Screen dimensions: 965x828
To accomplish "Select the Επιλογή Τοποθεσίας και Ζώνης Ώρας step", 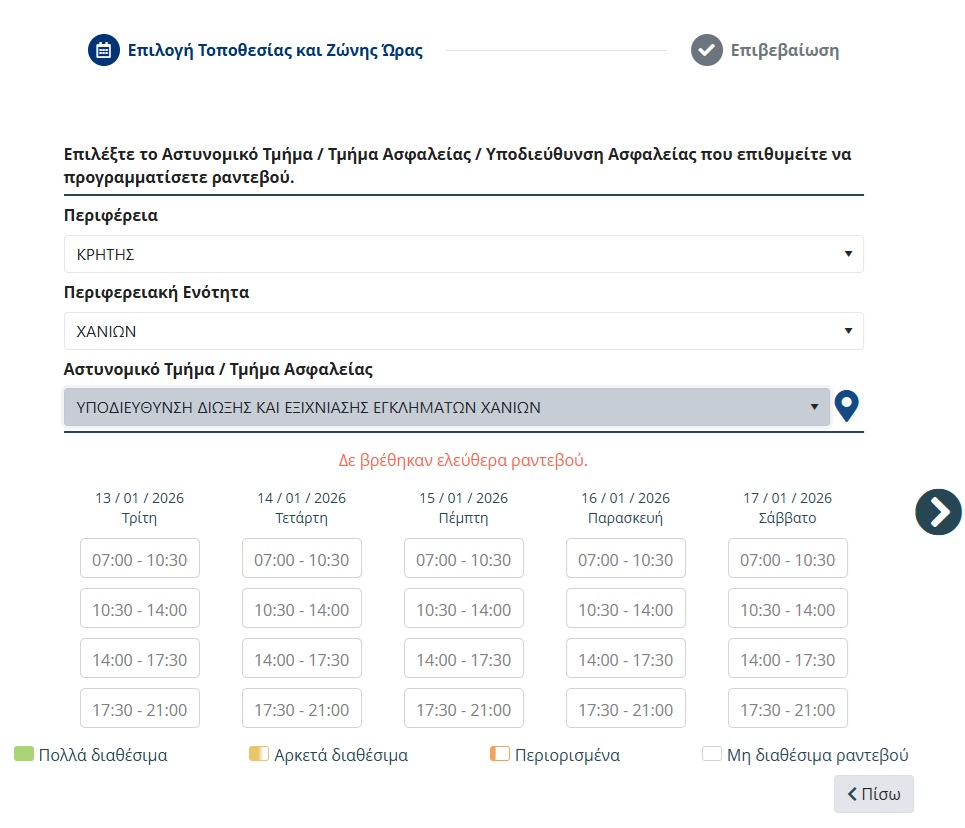I will pyautogui.click(x=275, y=50).
